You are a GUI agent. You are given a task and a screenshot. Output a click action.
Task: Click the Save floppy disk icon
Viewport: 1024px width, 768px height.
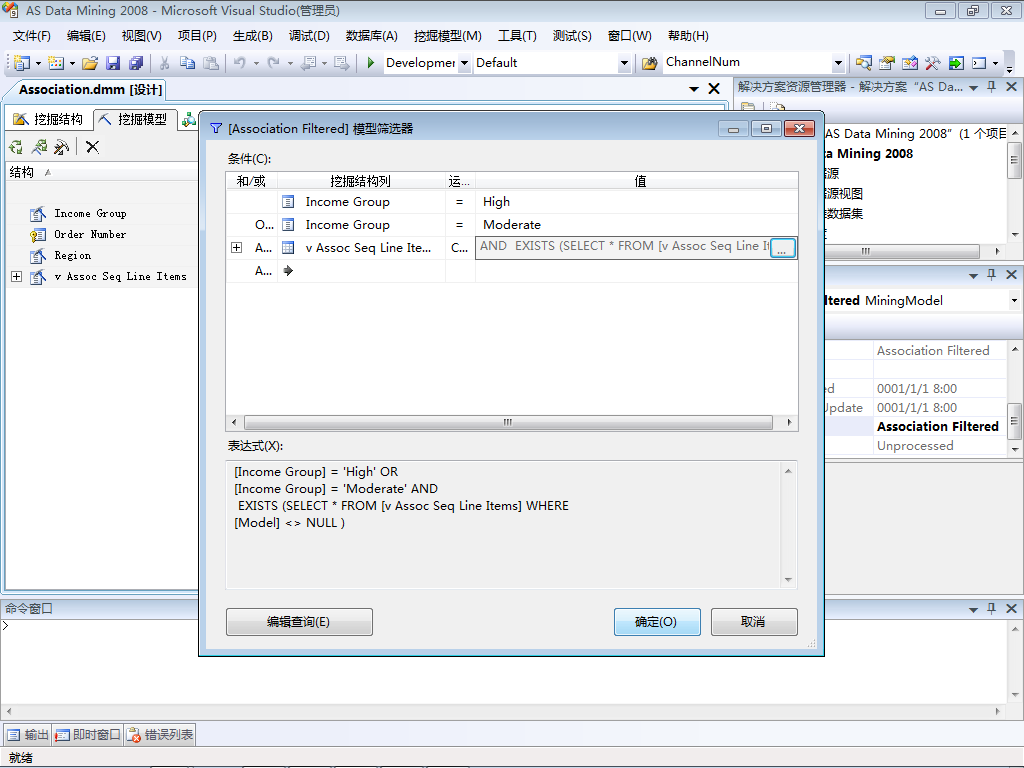click(x=113, y=63)
